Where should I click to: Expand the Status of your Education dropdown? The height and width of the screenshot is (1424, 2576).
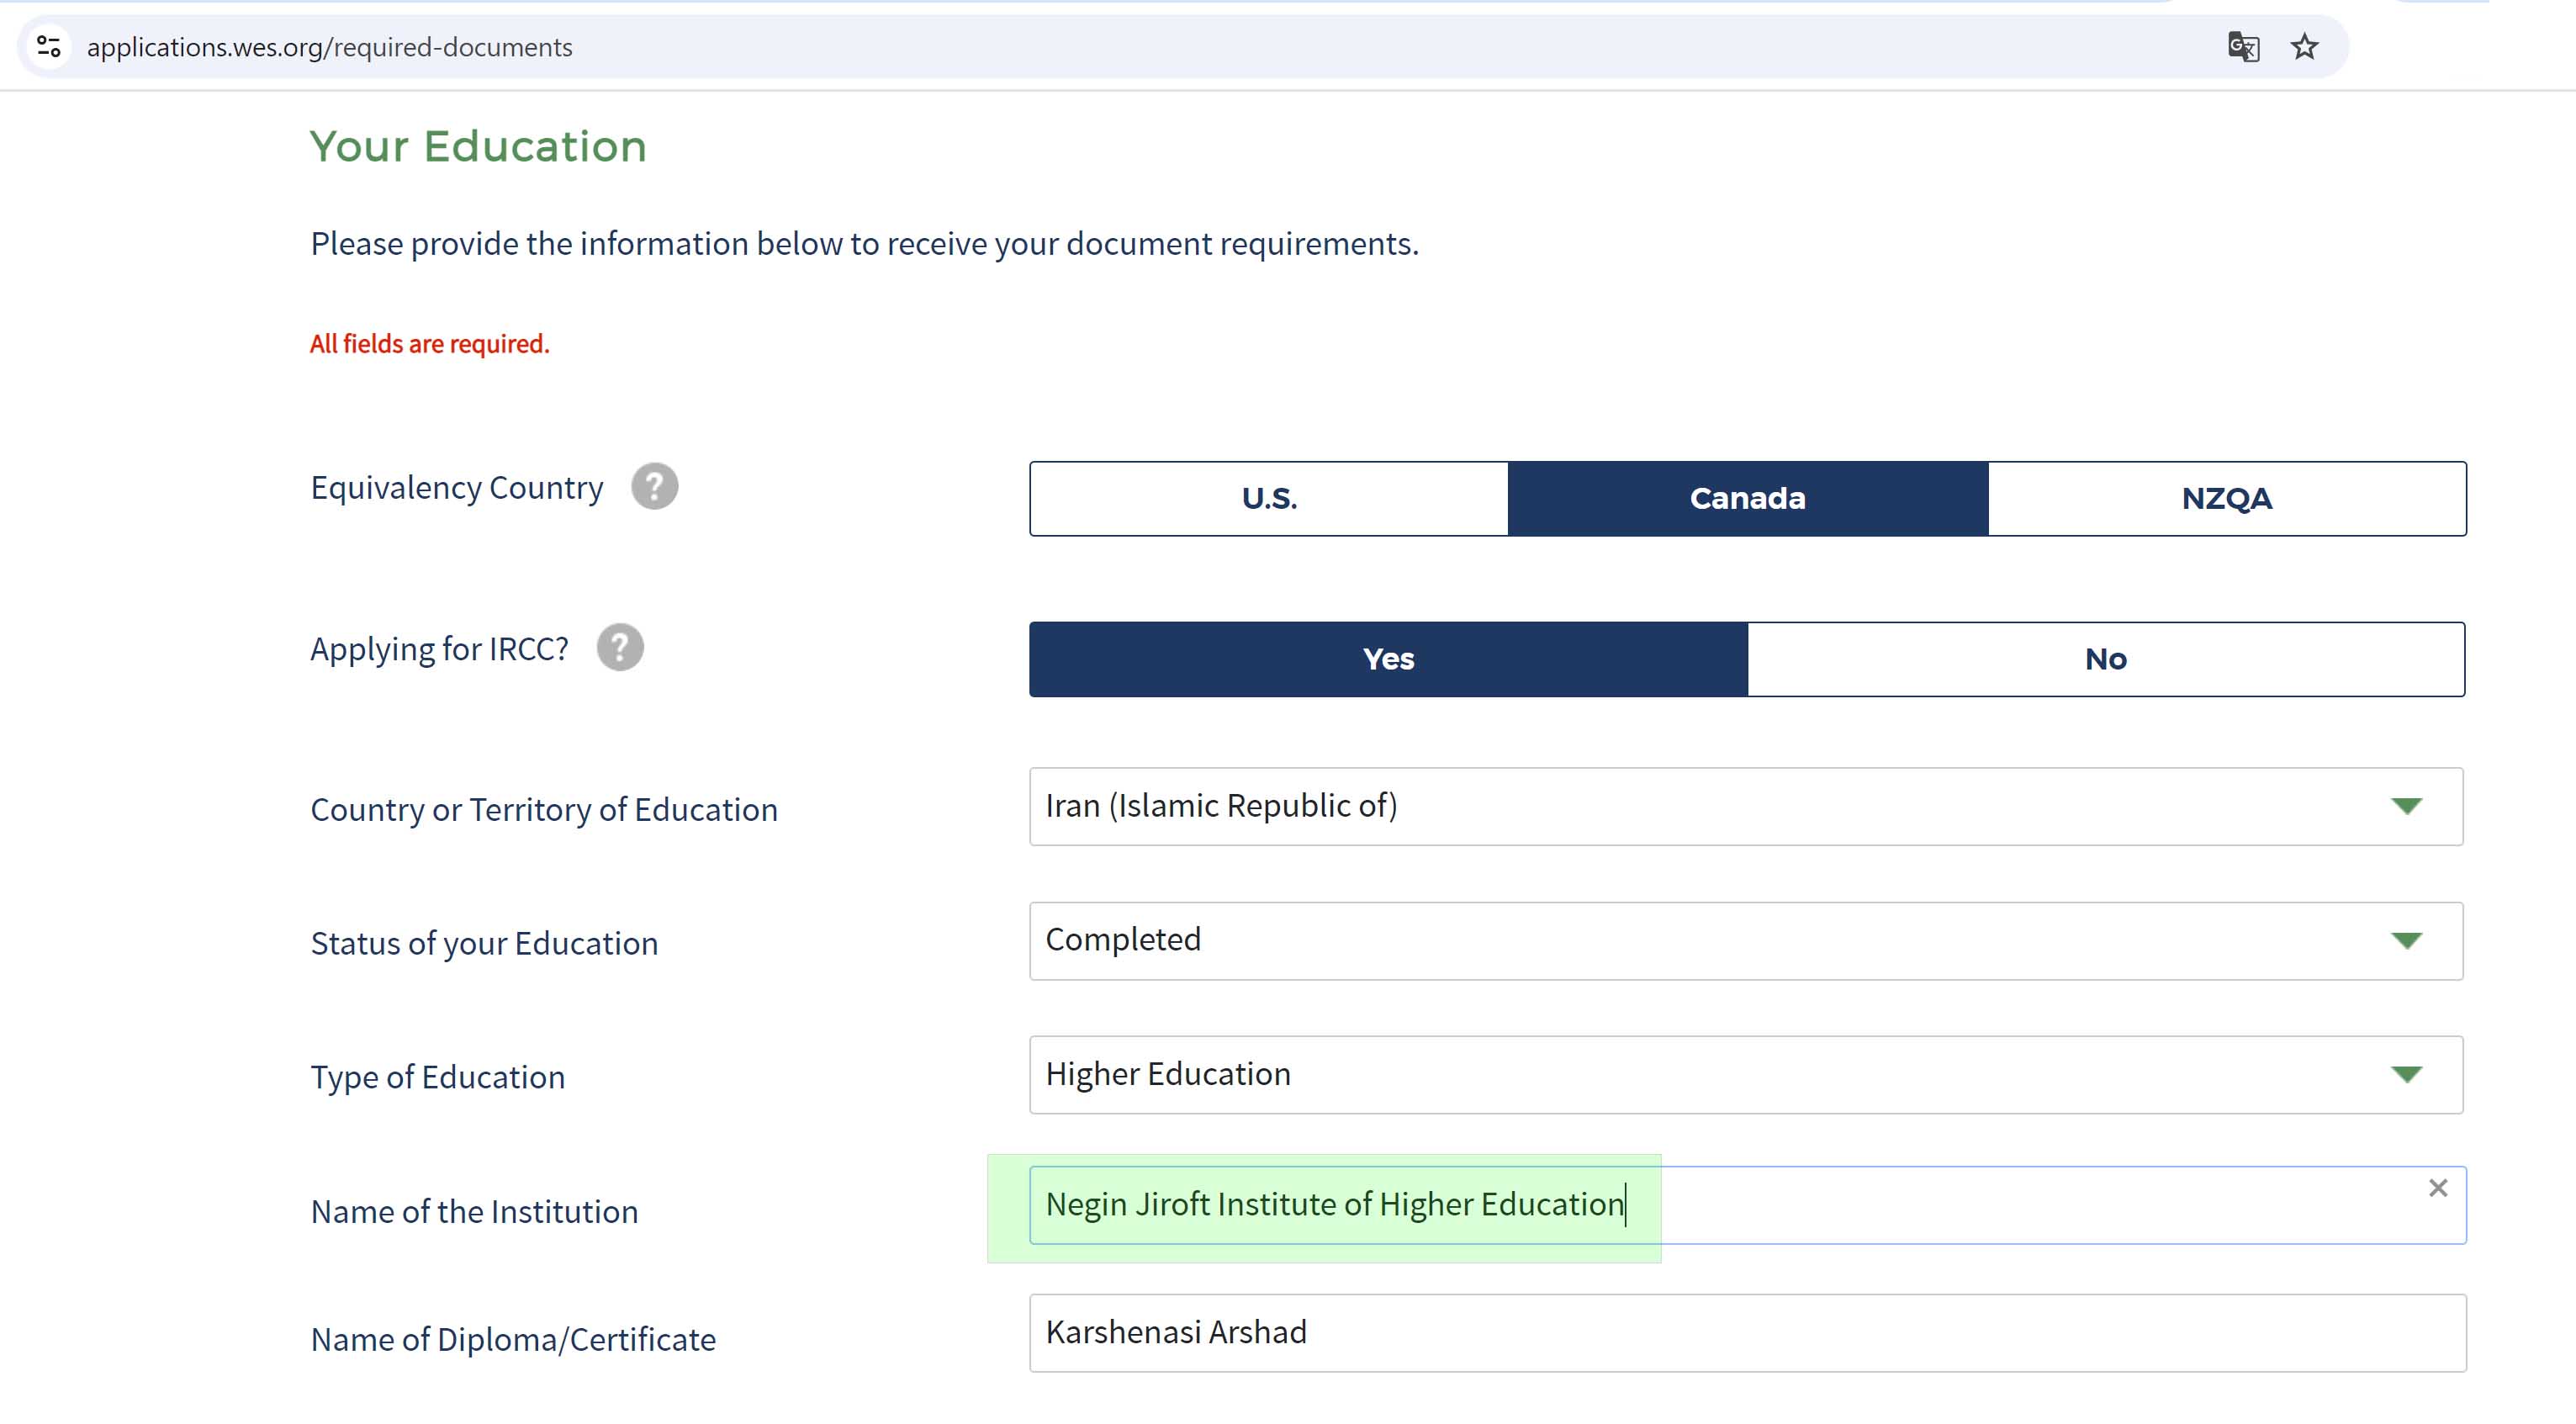click(1746, 941)
